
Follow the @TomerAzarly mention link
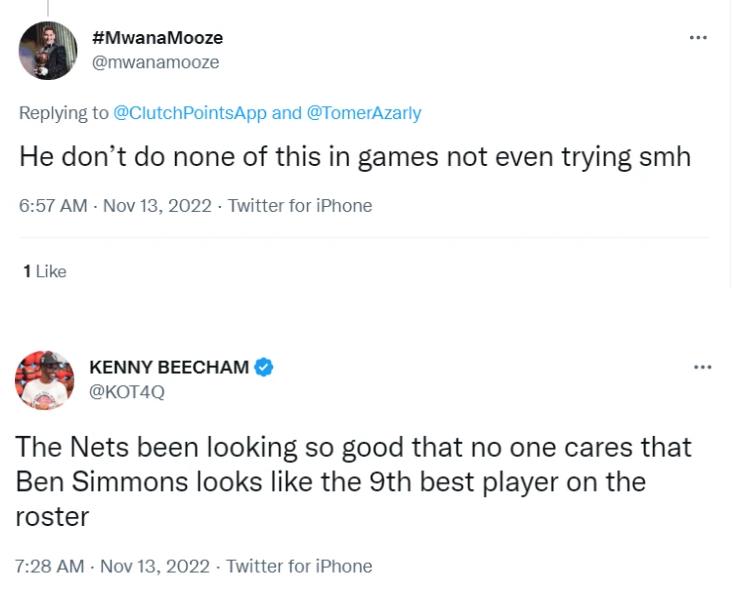click(364, 113)
